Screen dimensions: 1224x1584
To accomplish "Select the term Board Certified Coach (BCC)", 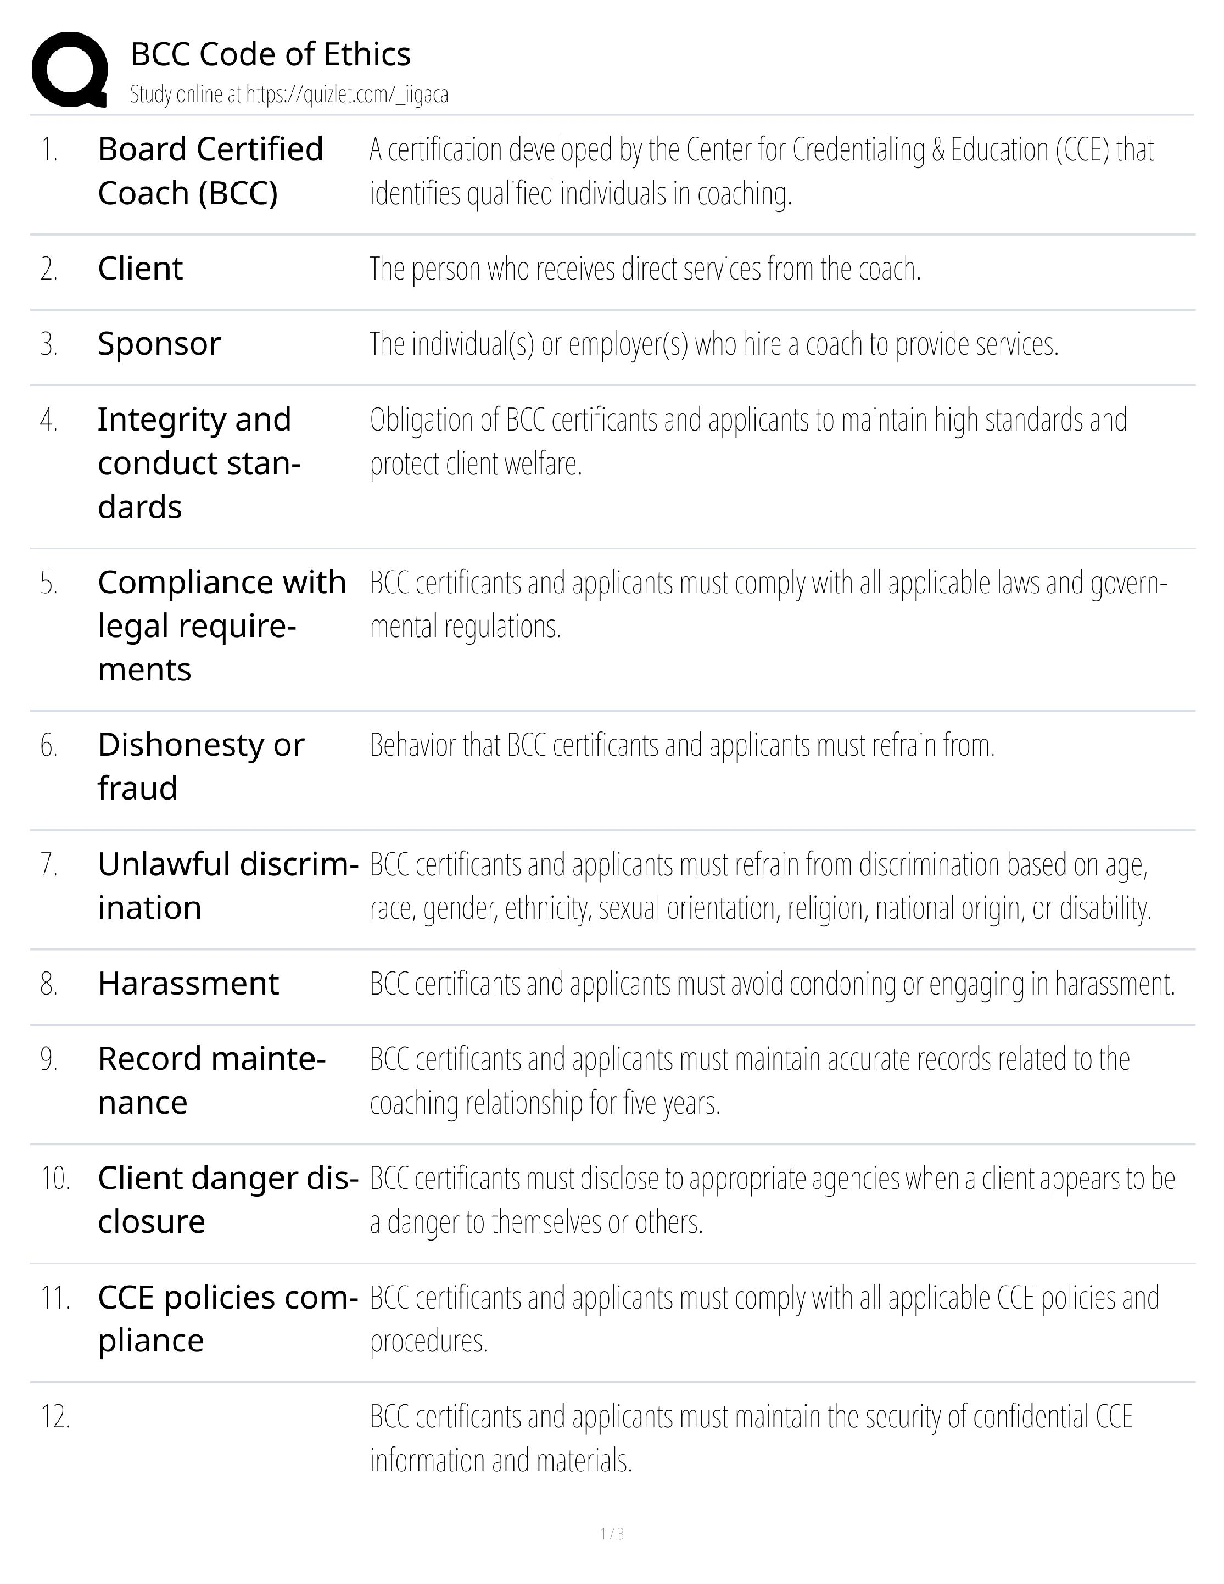I will tap(210, 171).
